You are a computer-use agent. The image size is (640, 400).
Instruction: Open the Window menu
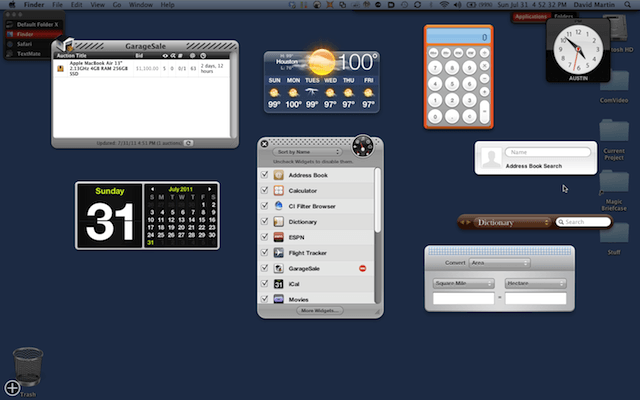pyautogui.click(x=141, y=5)
